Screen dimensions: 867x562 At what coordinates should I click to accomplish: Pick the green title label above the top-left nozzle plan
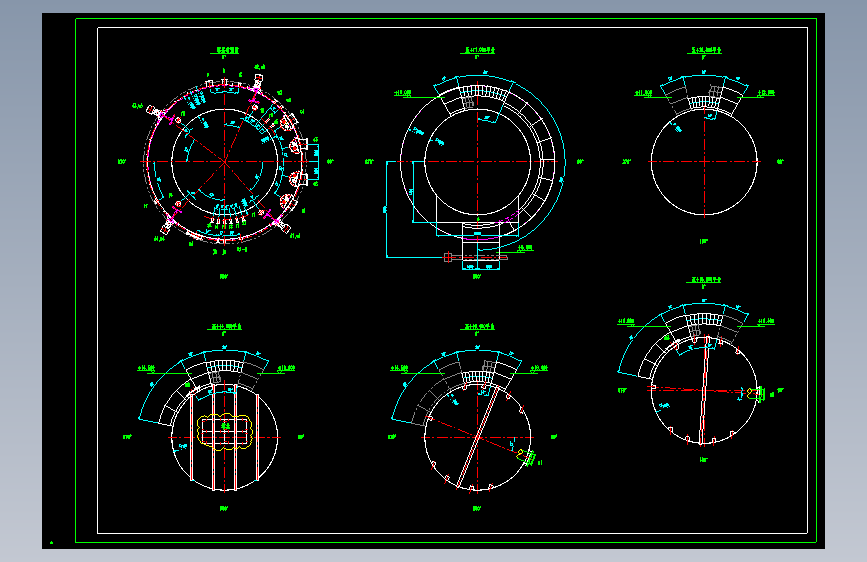pos(224,50)
